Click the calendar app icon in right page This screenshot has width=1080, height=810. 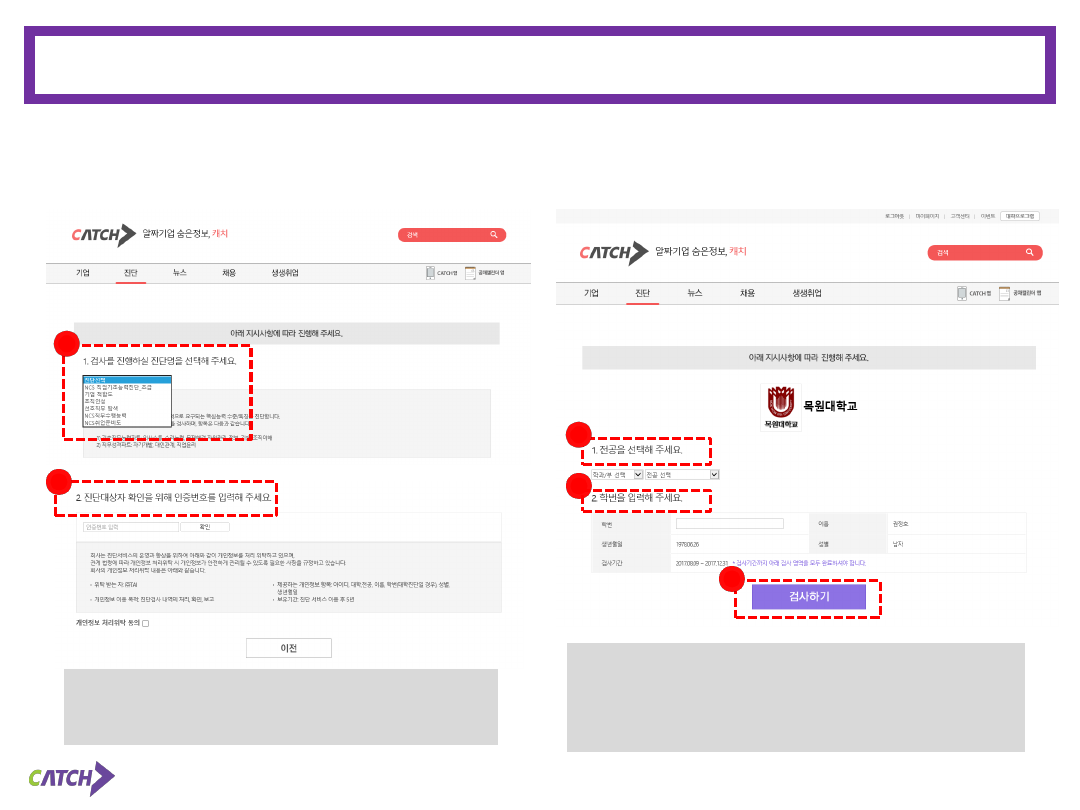(1004, 293)
